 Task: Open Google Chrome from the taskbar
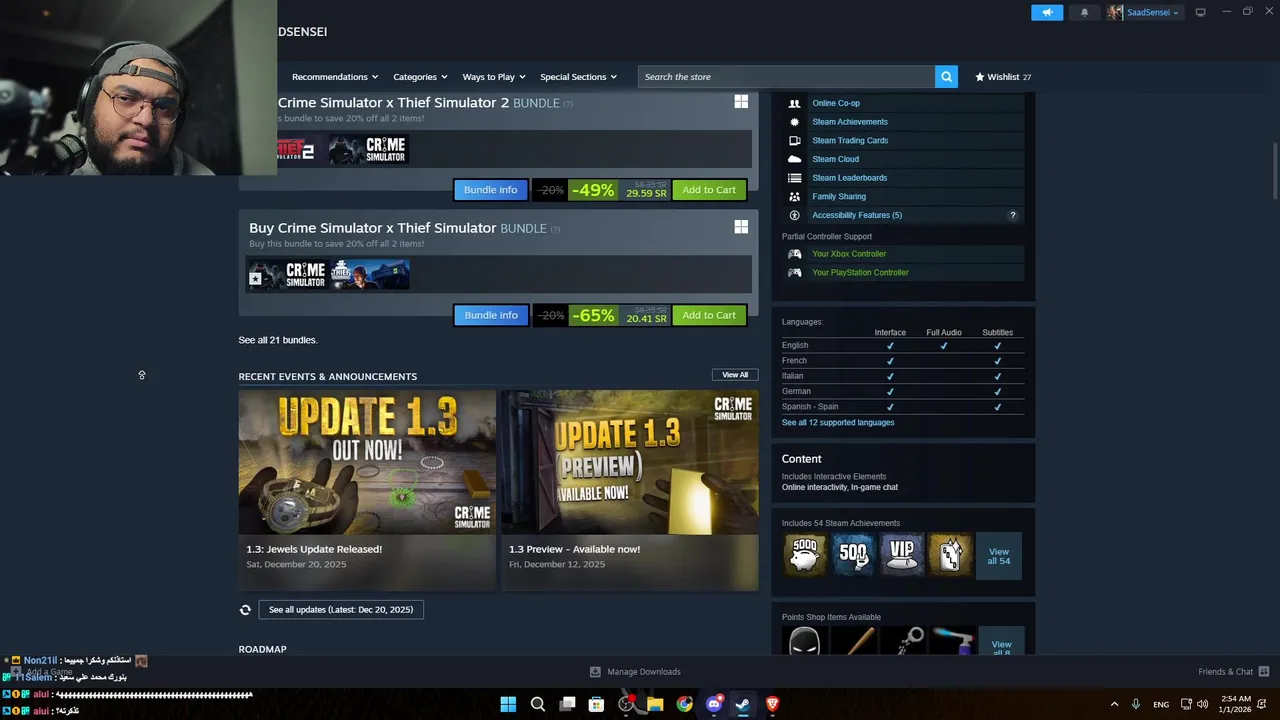click(x=685, y=704)
